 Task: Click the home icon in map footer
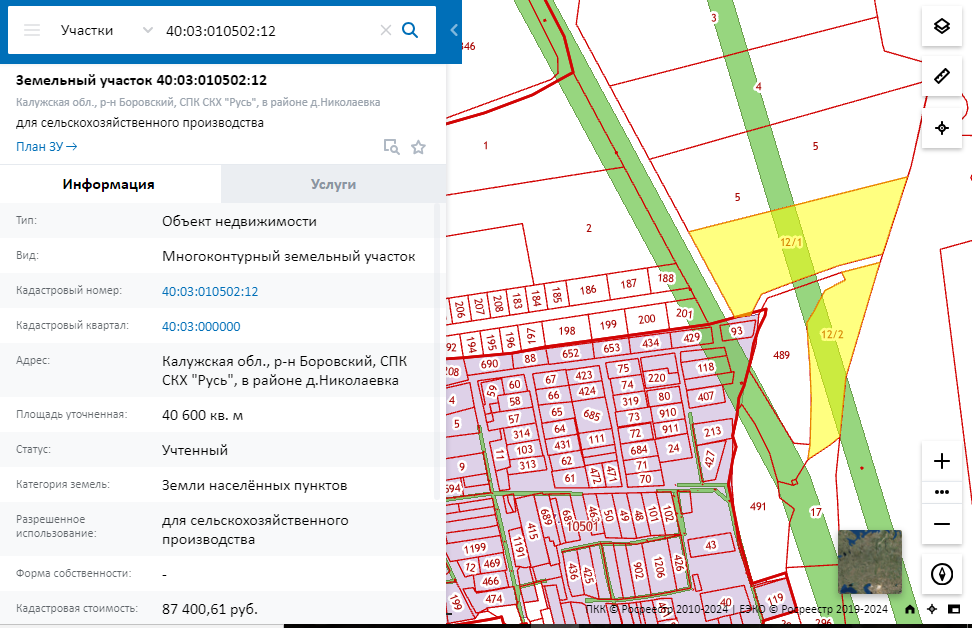coord(909,609)
